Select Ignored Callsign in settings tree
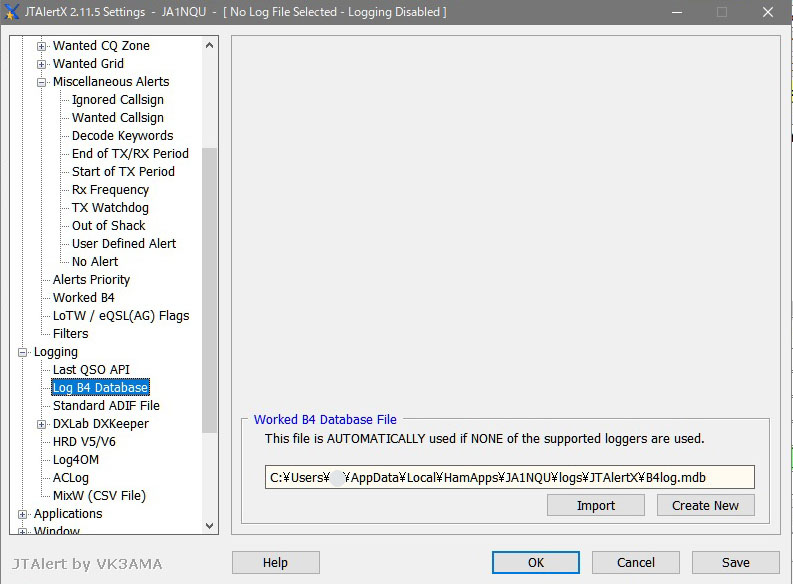Viewport: 793px width, 584px height. pyautogui.click(x=117, y=100)
